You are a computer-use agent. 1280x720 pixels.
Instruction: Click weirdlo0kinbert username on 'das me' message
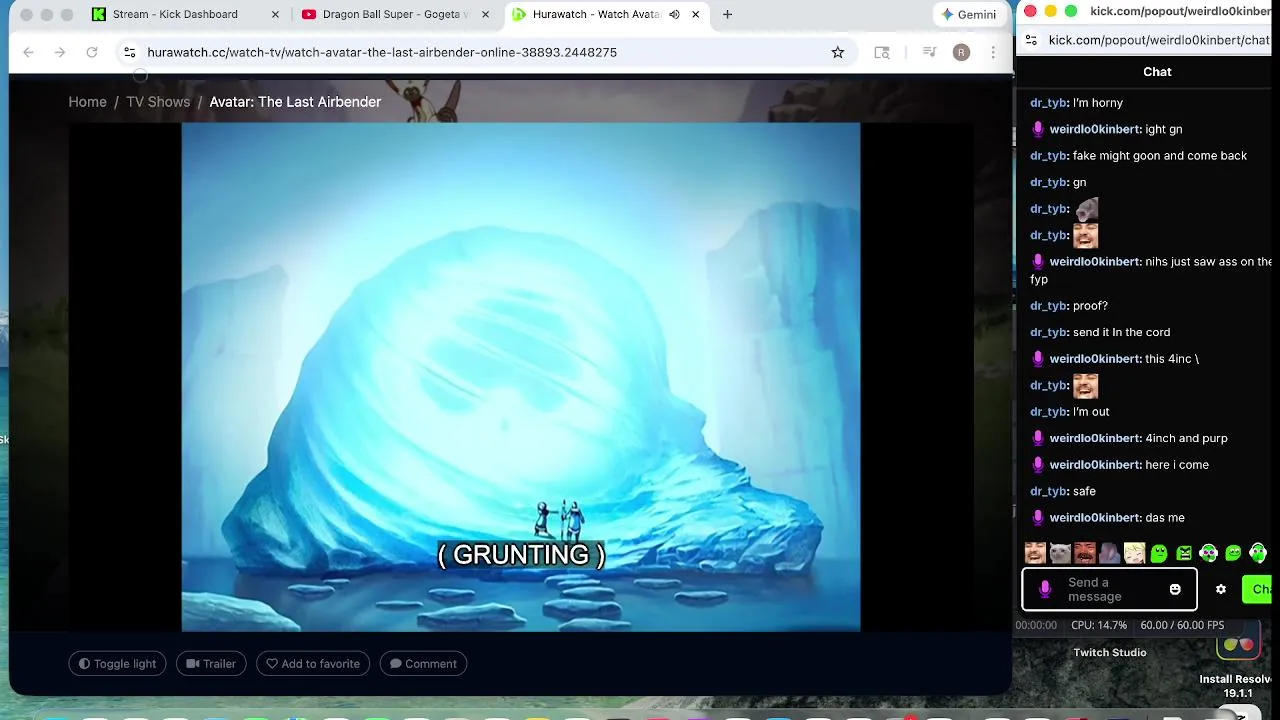click(1094, 518)
